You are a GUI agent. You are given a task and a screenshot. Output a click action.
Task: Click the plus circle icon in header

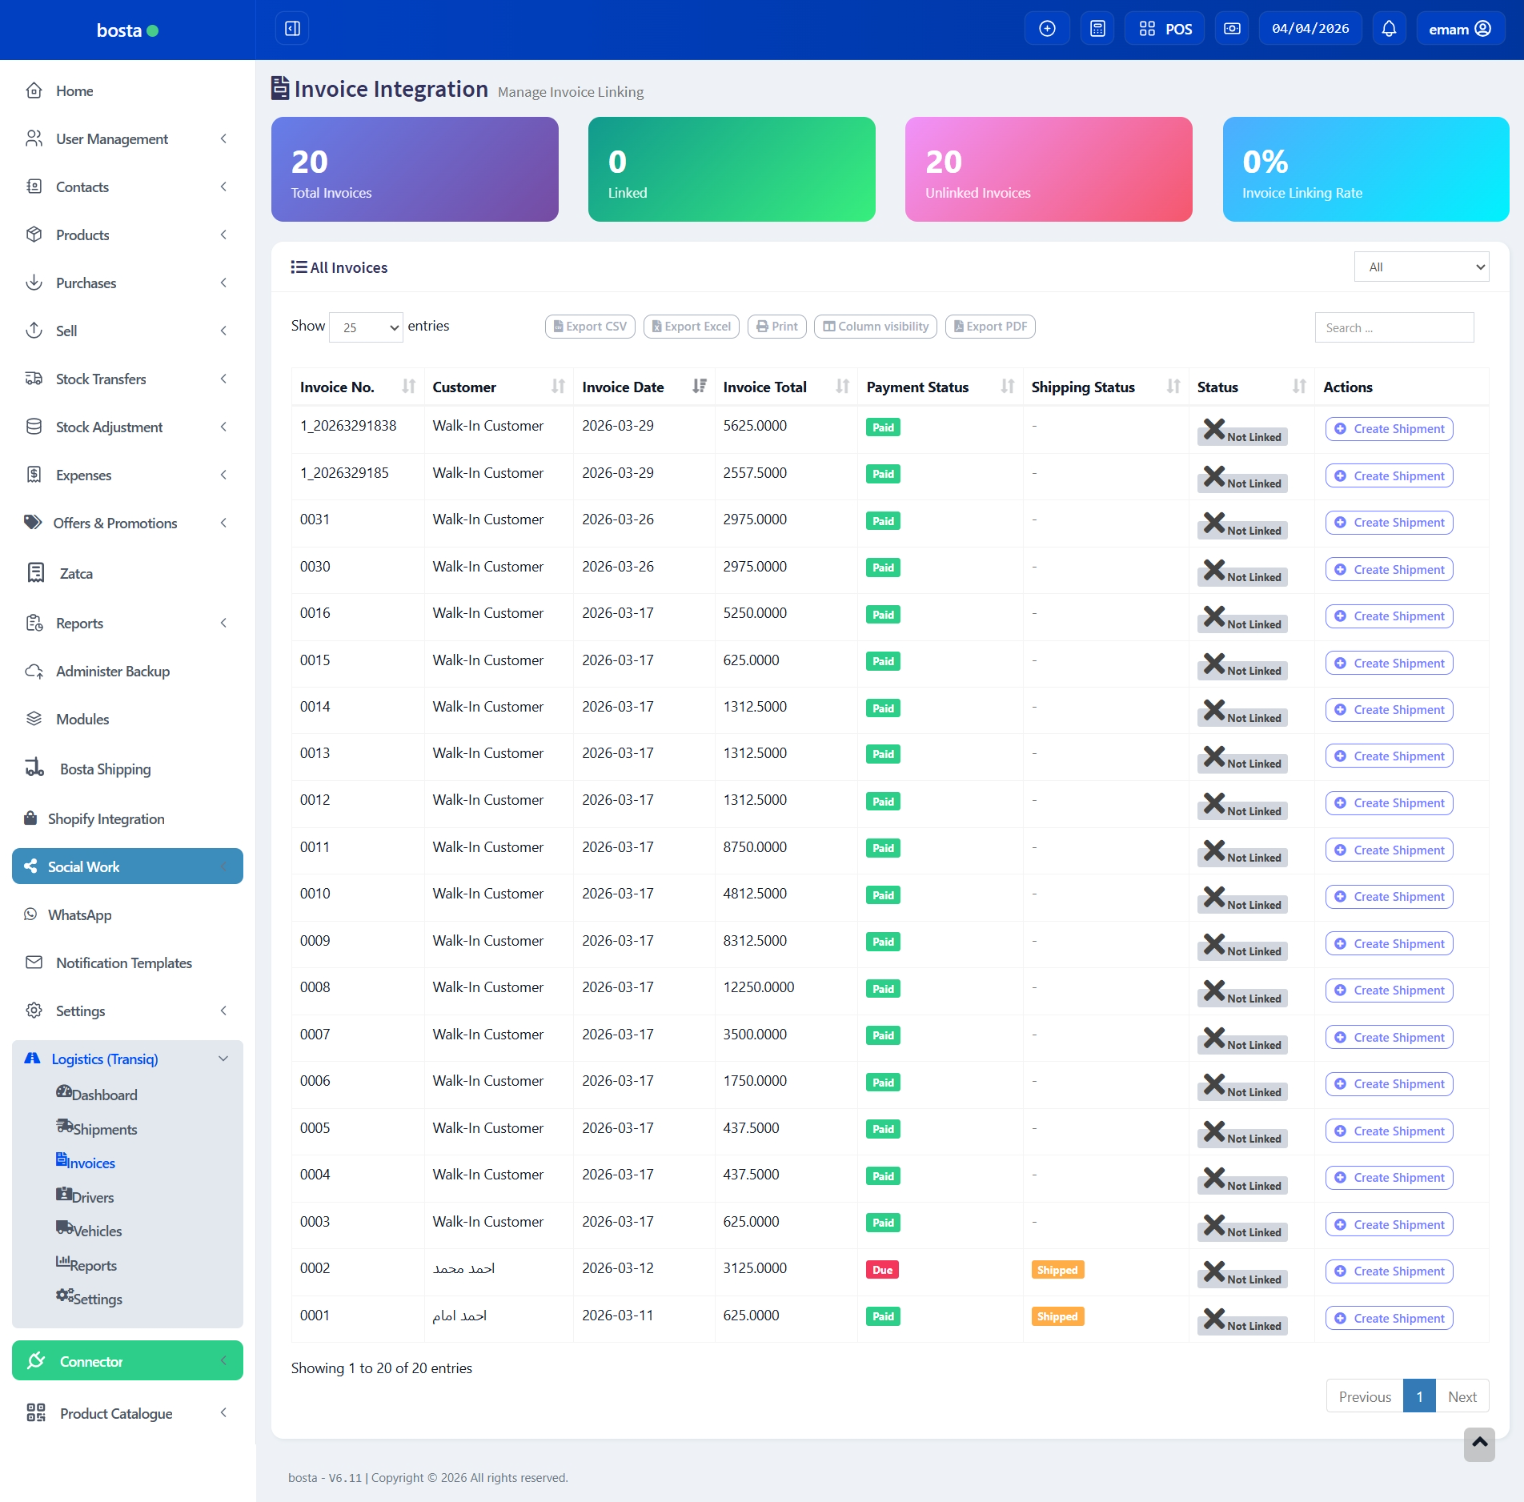[x=1047, y=29]
